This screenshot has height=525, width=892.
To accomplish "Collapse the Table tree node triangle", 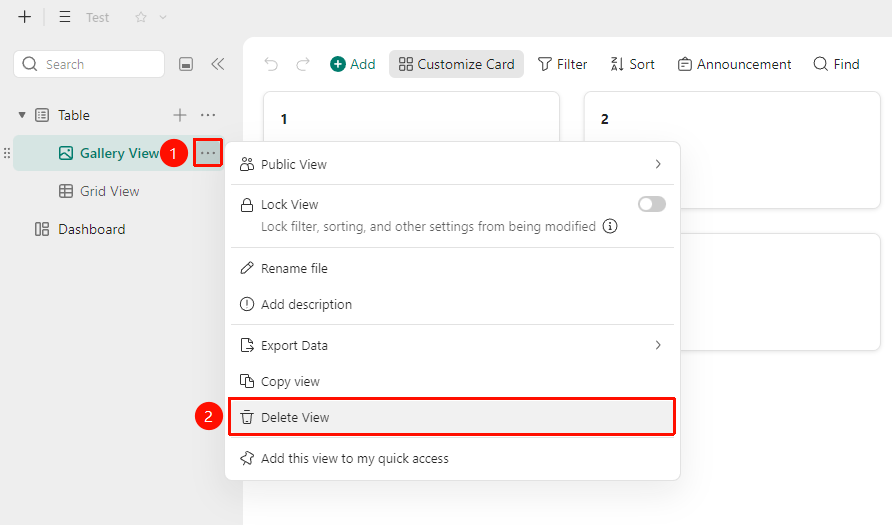I will tap(22, 115).
